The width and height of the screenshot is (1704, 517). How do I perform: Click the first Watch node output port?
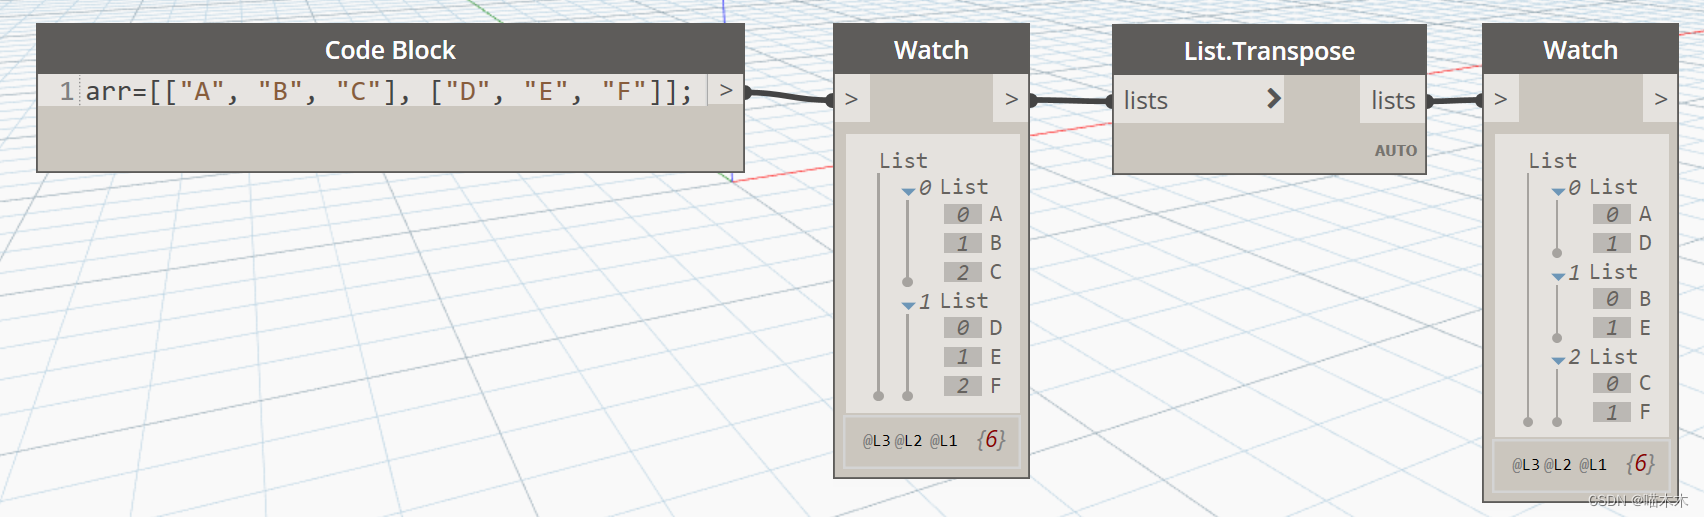point(1011,99)
